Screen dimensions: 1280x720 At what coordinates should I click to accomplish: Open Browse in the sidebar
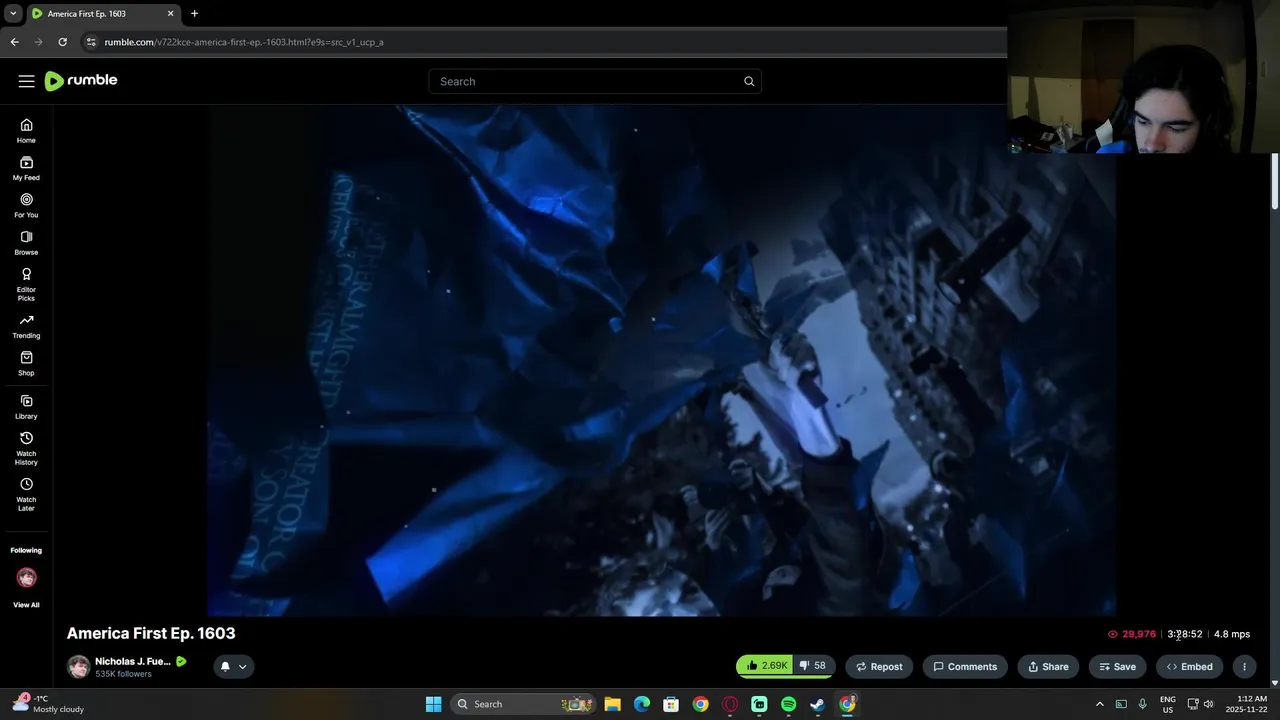[26, 243]
